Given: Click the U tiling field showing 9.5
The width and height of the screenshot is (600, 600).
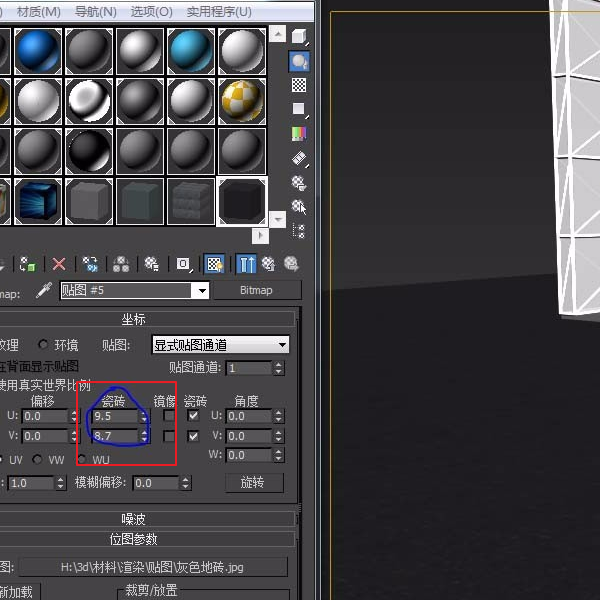Looking at the screenshot, I should pyautogui.click(x=115, y=416).
